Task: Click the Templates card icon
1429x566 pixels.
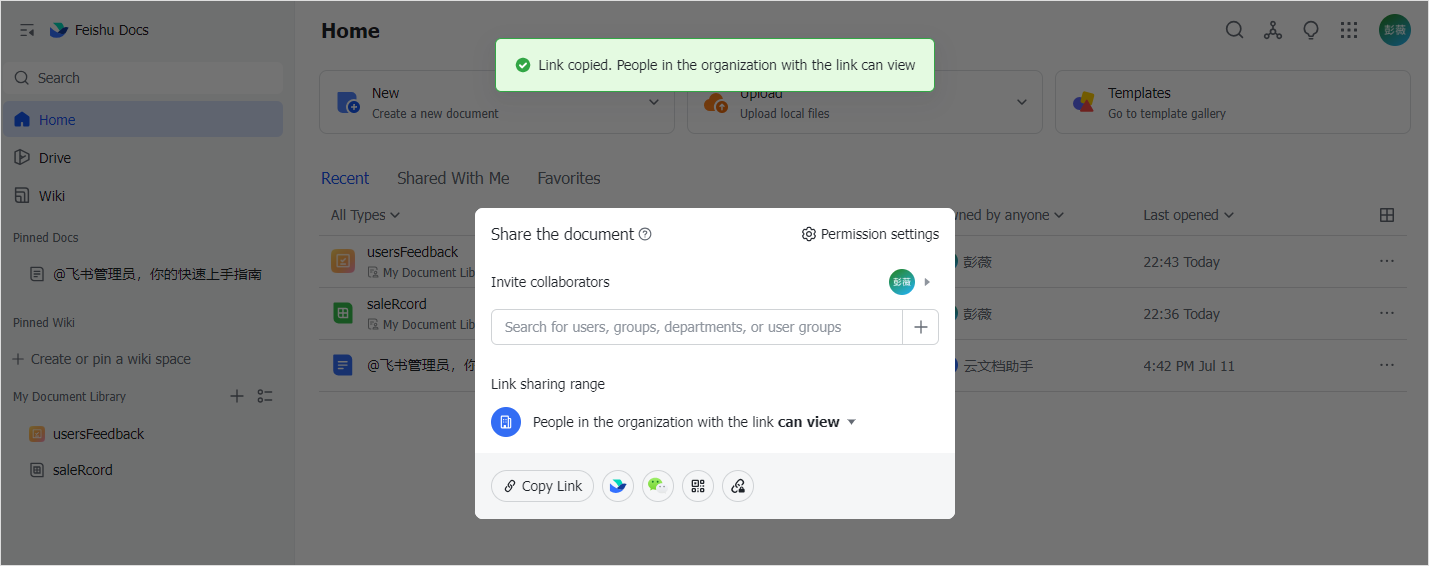Action: (1084, 102)
